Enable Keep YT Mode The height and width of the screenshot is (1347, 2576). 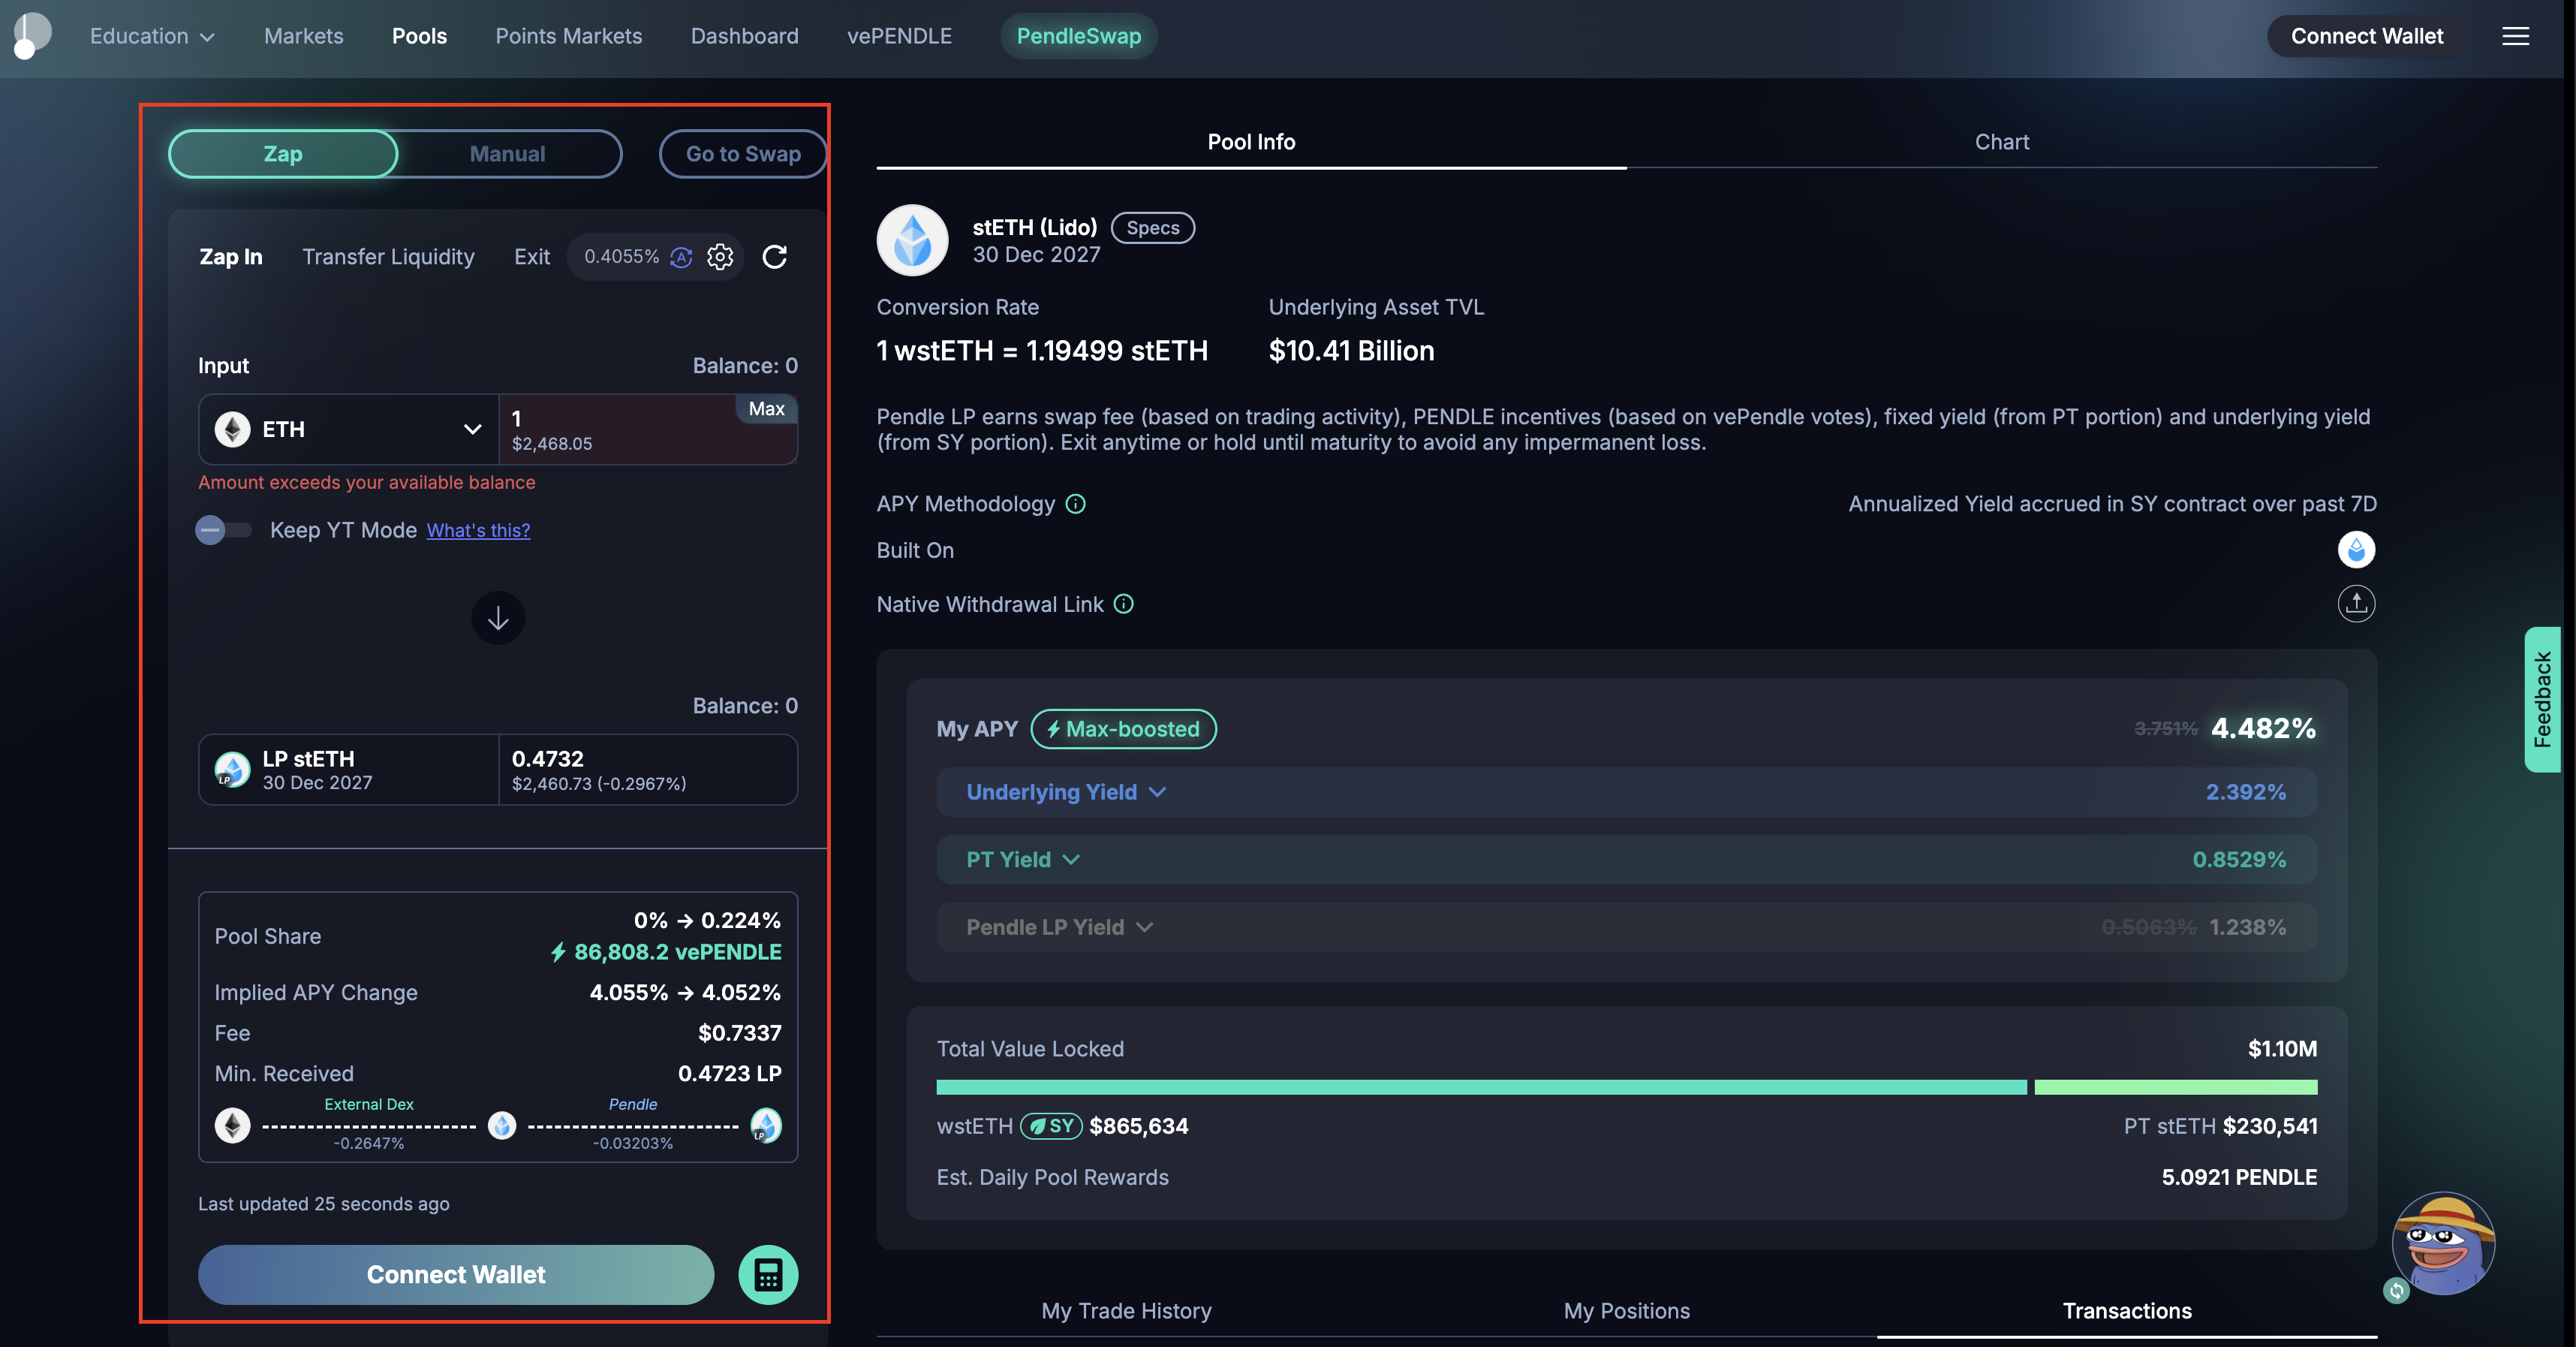pyautogui.click(x=223, y=530)
